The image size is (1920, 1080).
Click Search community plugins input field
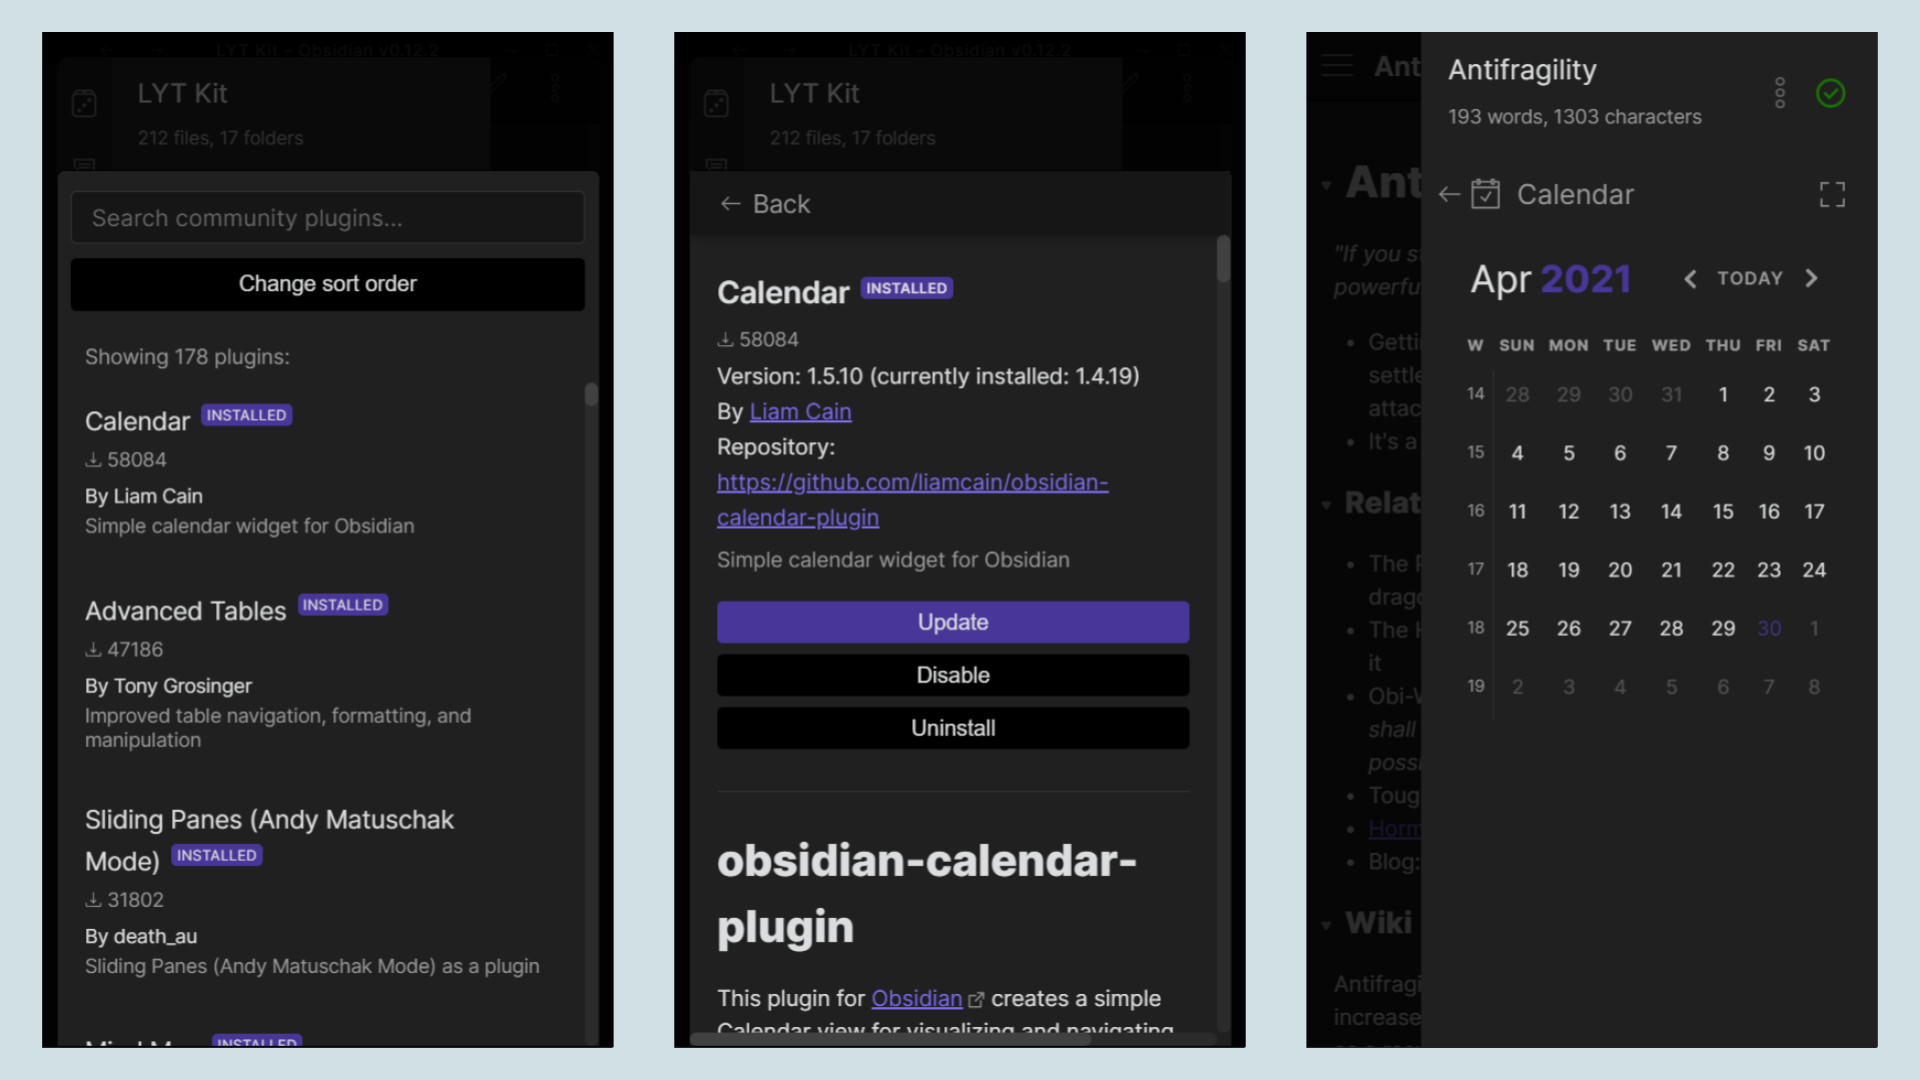click(x=327, y=218)
